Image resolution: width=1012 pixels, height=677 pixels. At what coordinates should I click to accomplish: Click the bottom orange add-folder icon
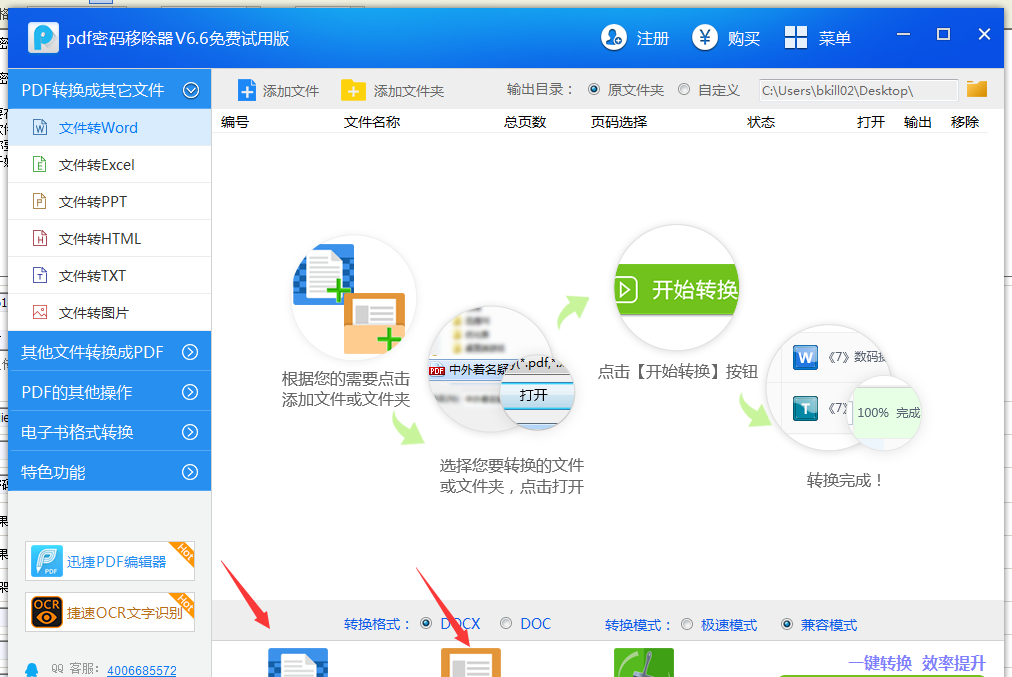(471, 663)
